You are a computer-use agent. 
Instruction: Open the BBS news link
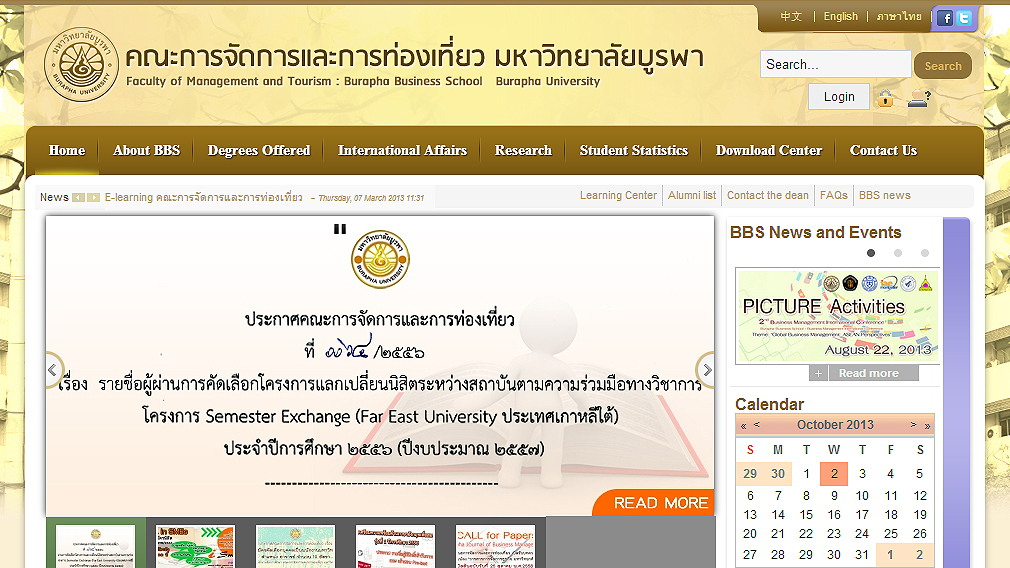[884, 195]
